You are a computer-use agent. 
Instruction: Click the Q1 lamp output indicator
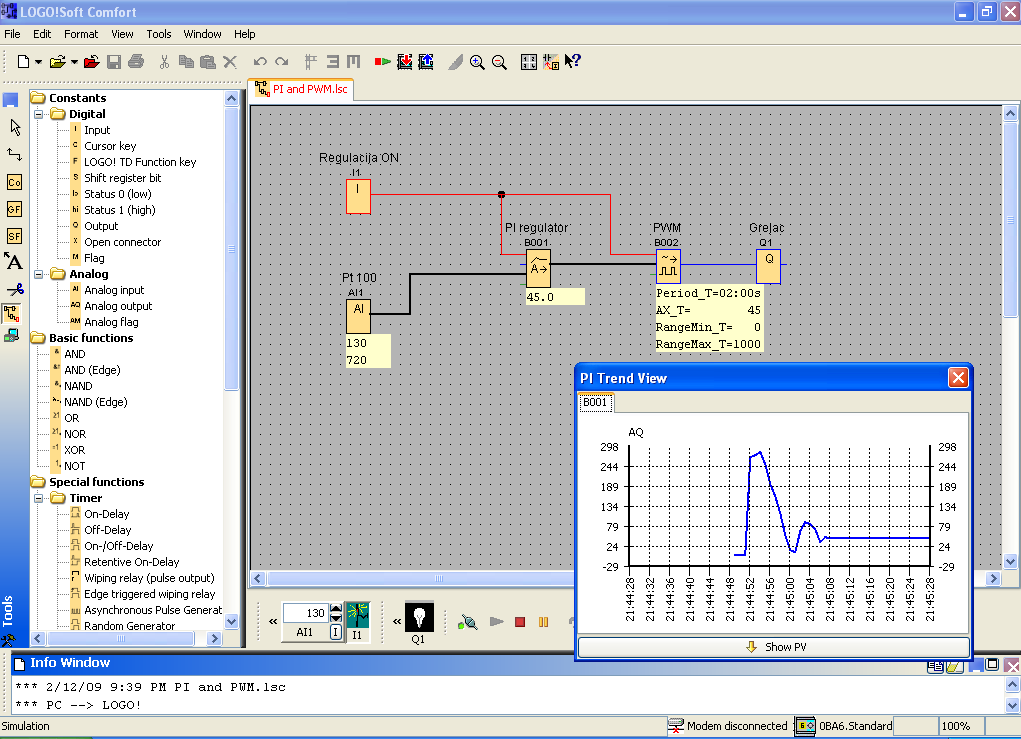pos(419,617)
